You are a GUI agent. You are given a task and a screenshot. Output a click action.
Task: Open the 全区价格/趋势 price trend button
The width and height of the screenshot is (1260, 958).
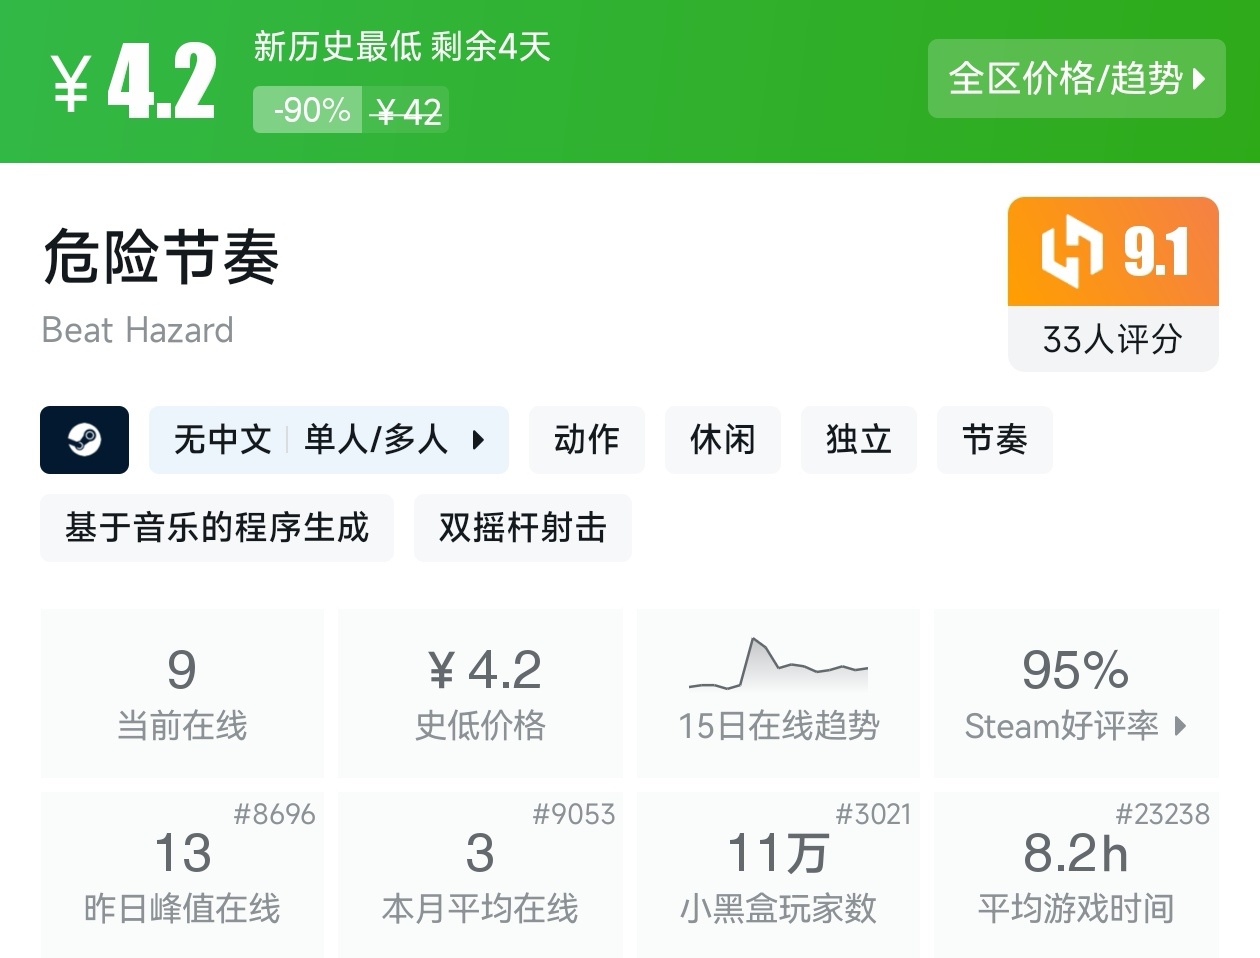[1076, 79]
